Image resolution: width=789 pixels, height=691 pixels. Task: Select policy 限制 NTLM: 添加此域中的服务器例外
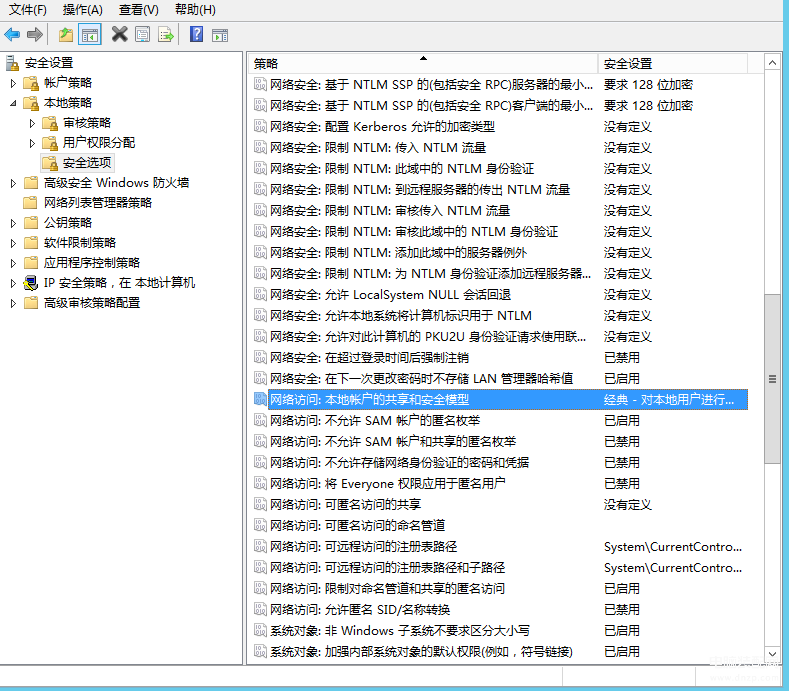click(x=399, y=253)
